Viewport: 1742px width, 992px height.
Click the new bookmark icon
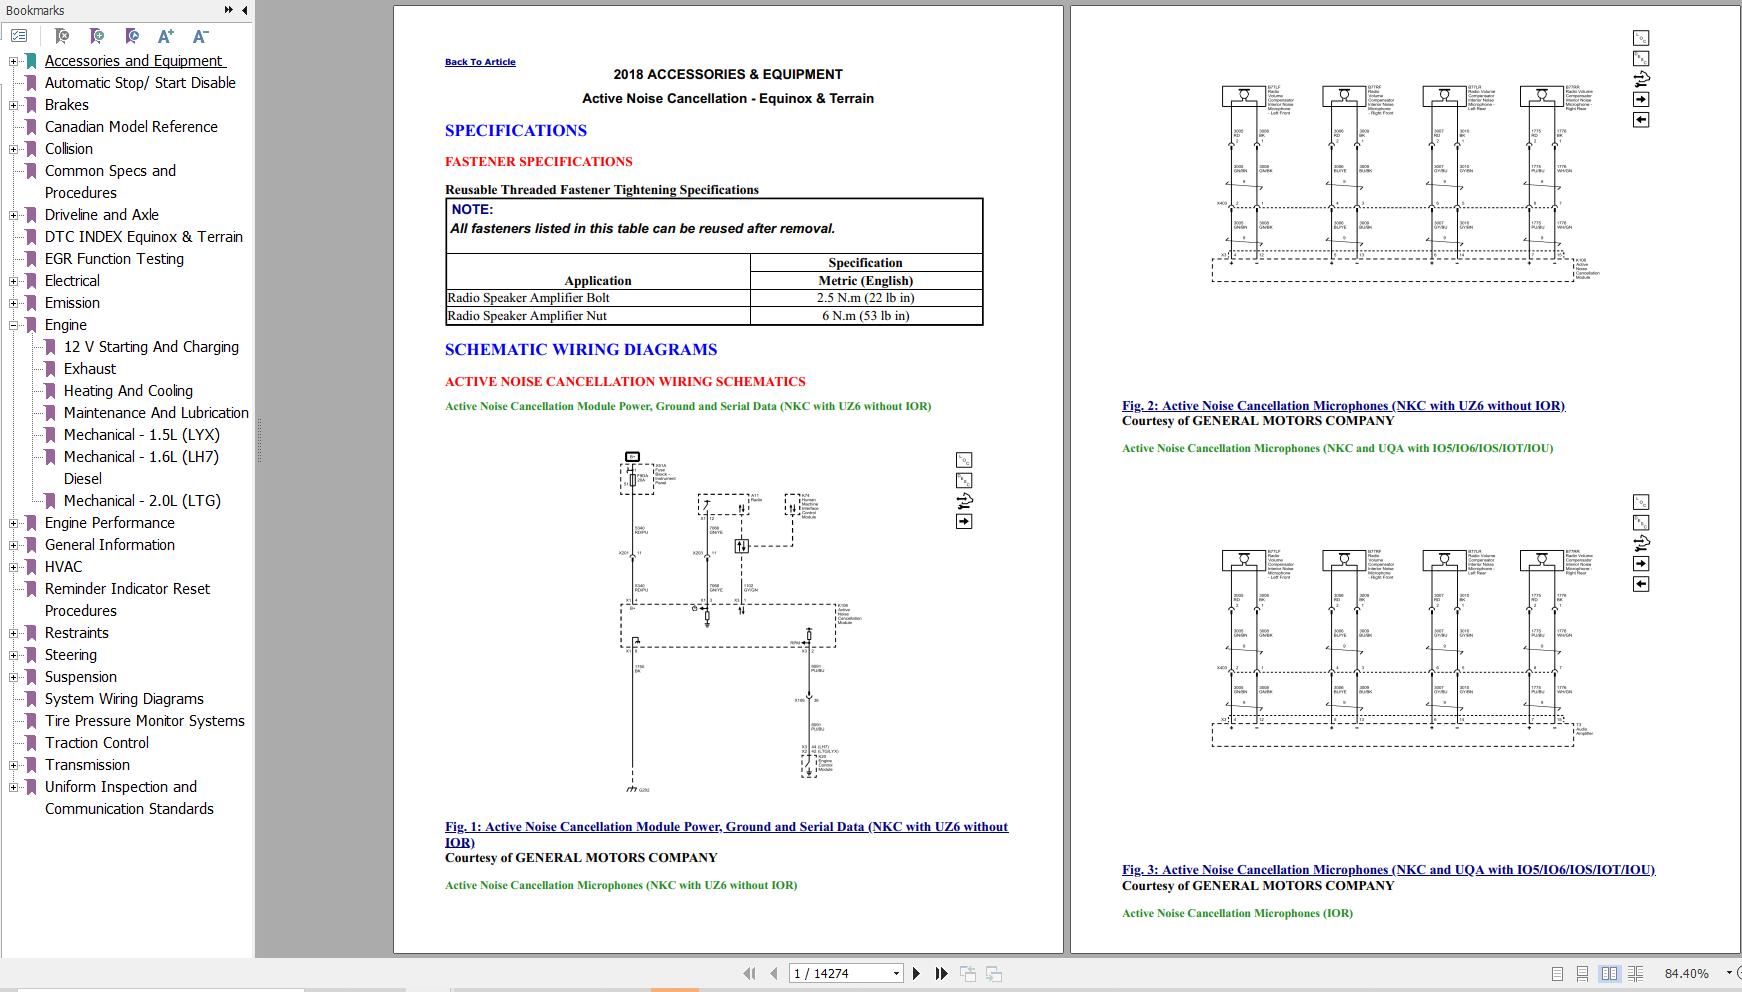coord(96,35)
